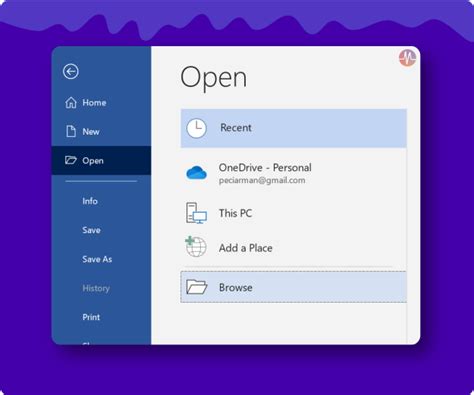
Task: Open the Info page
Action: 101,201
